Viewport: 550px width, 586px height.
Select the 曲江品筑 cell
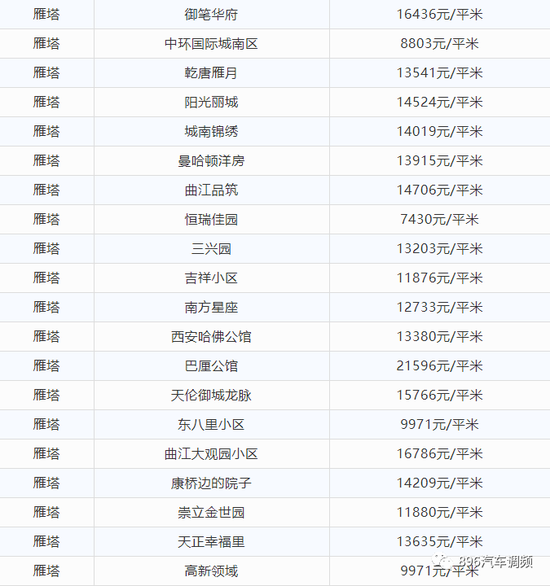[x=211, y=190]
